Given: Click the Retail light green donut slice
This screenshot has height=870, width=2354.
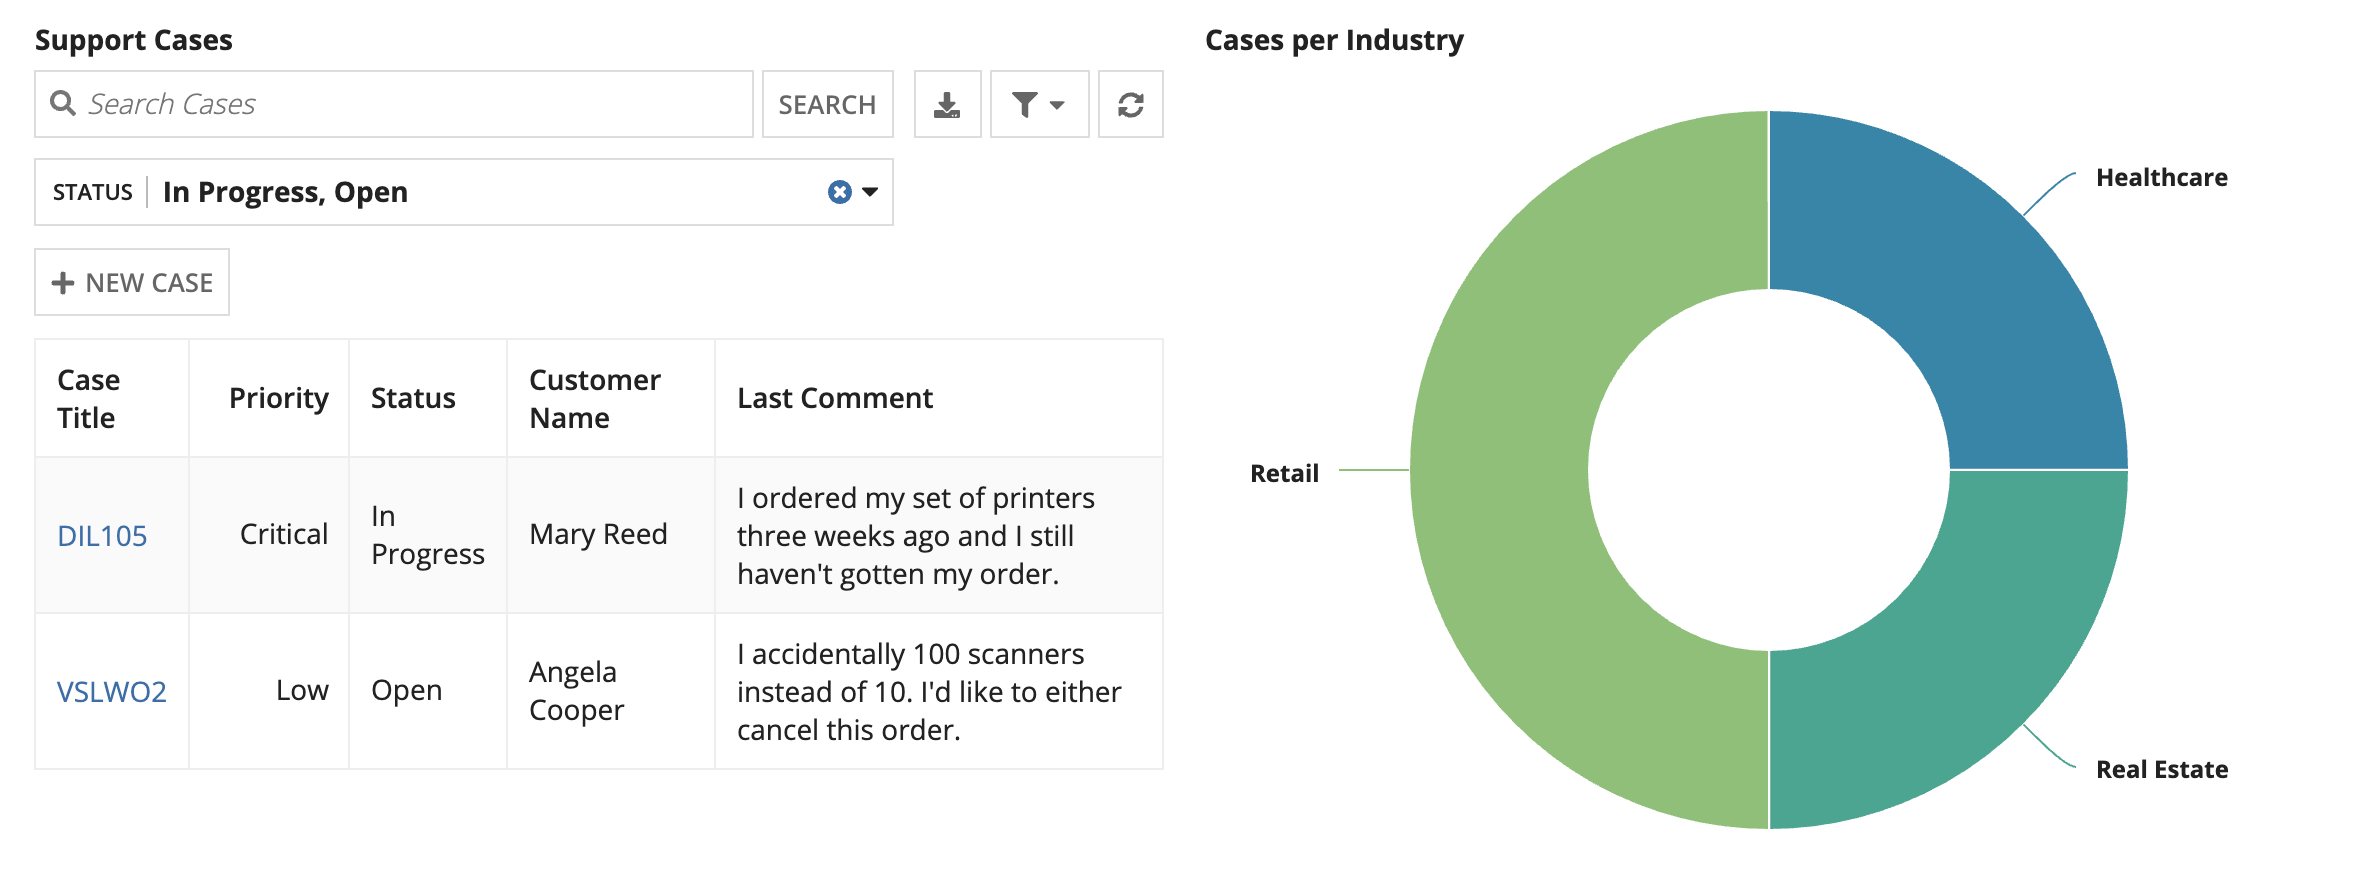Looking at the screenshot, I should [1500, 470].
